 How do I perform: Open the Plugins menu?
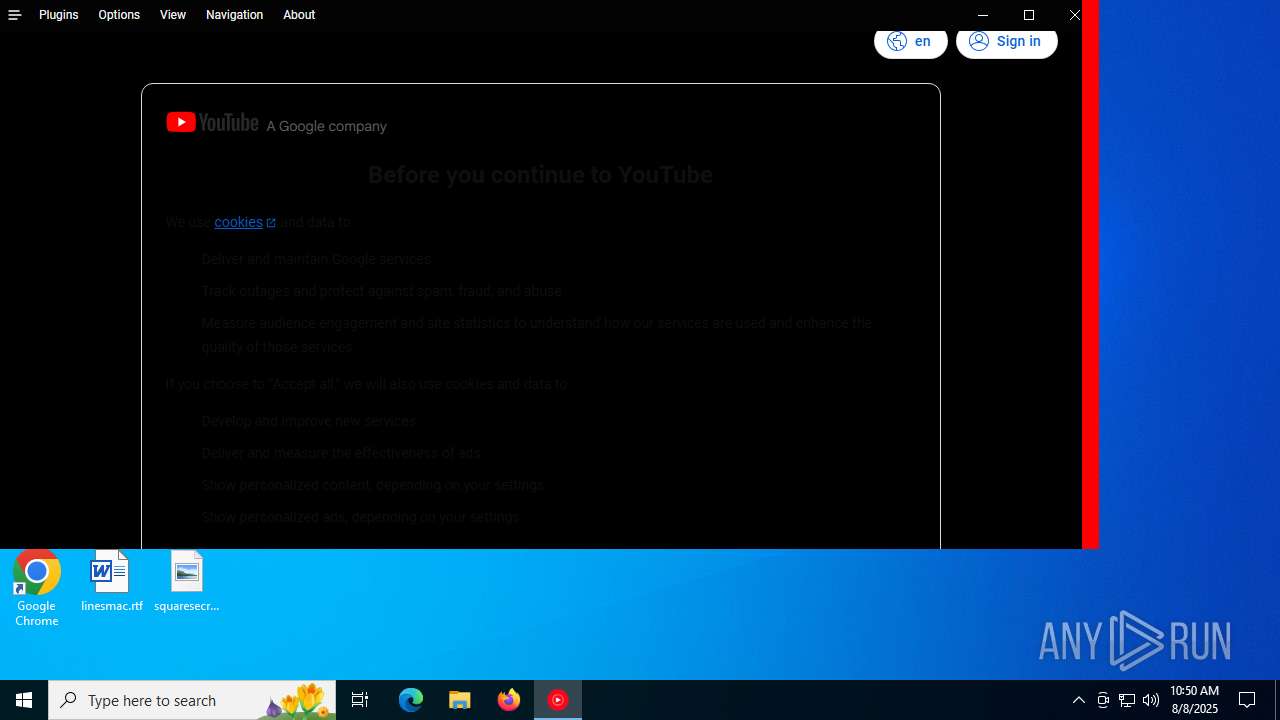59,15
